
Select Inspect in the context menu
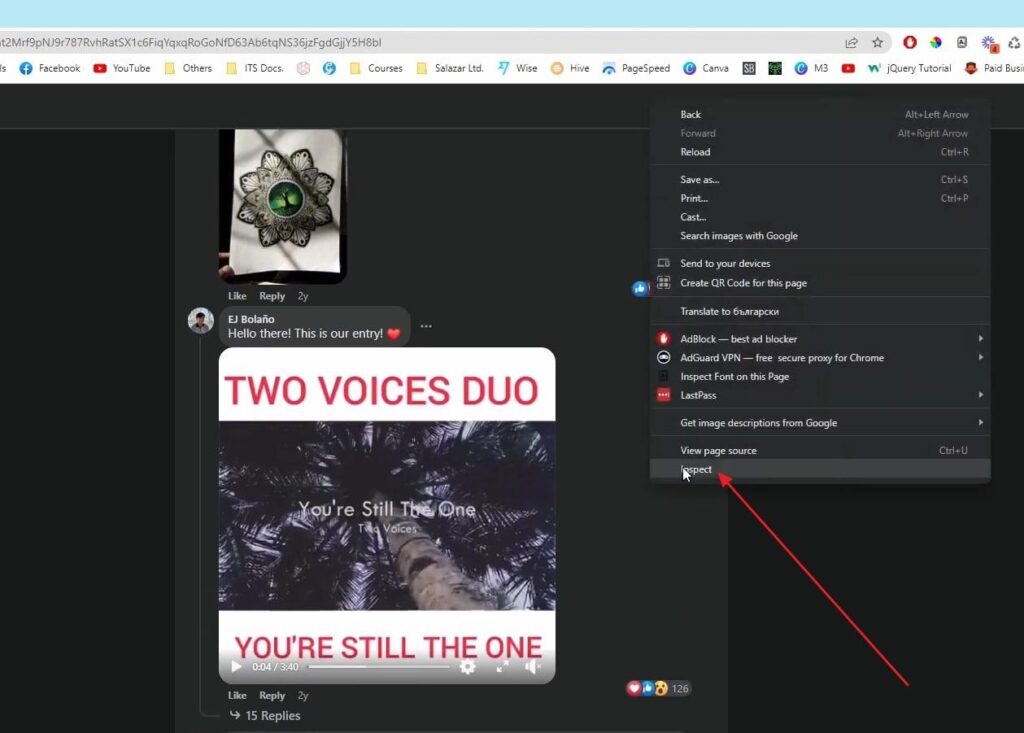pyautogui.click(x=820, y=469)
